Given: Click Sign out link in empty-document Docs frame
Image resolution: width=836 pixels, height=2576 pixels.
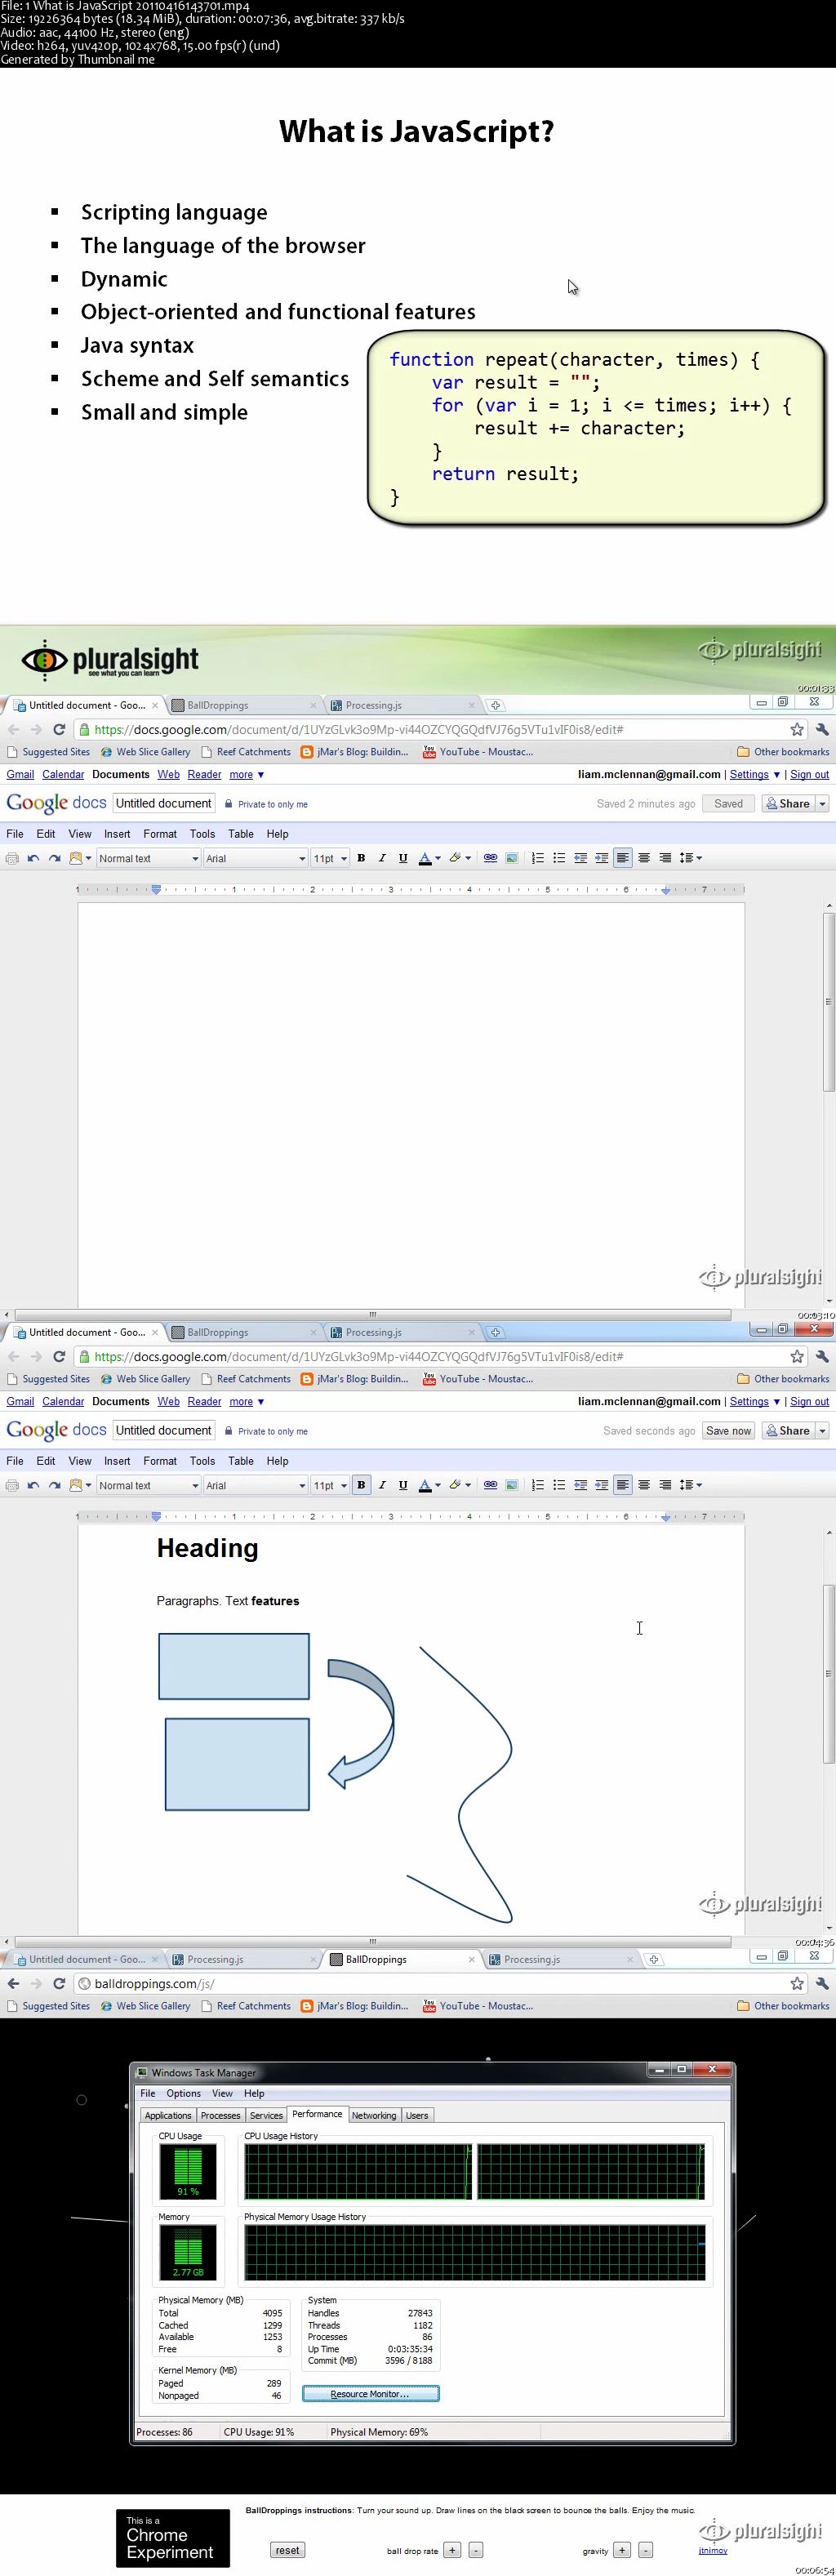Looking at the screenshot, I should [x=809, y=775].
